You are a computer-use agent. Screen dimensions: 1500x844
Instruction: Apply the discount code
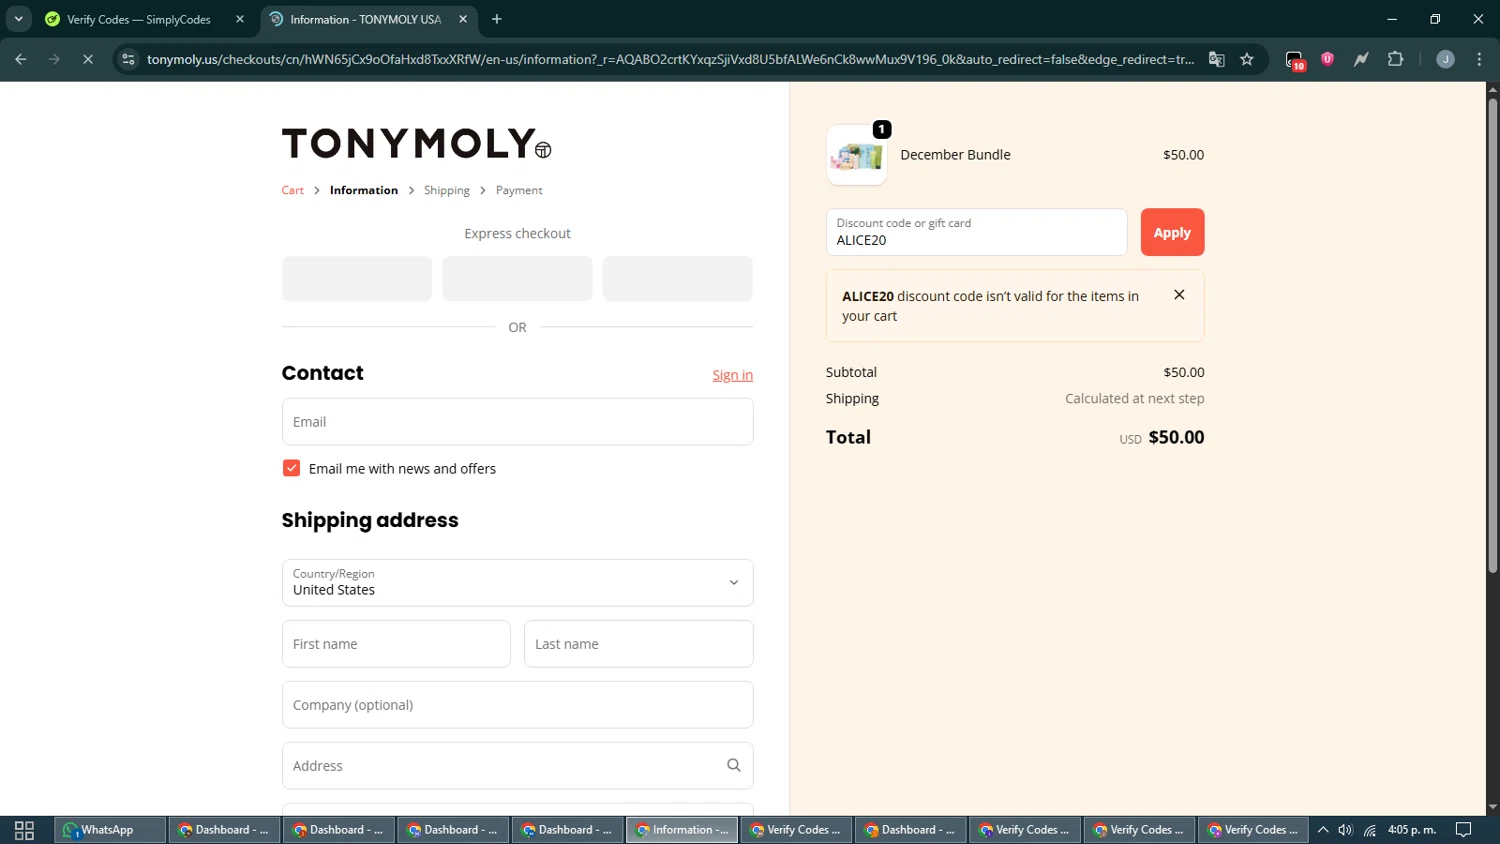(1172, 232)
